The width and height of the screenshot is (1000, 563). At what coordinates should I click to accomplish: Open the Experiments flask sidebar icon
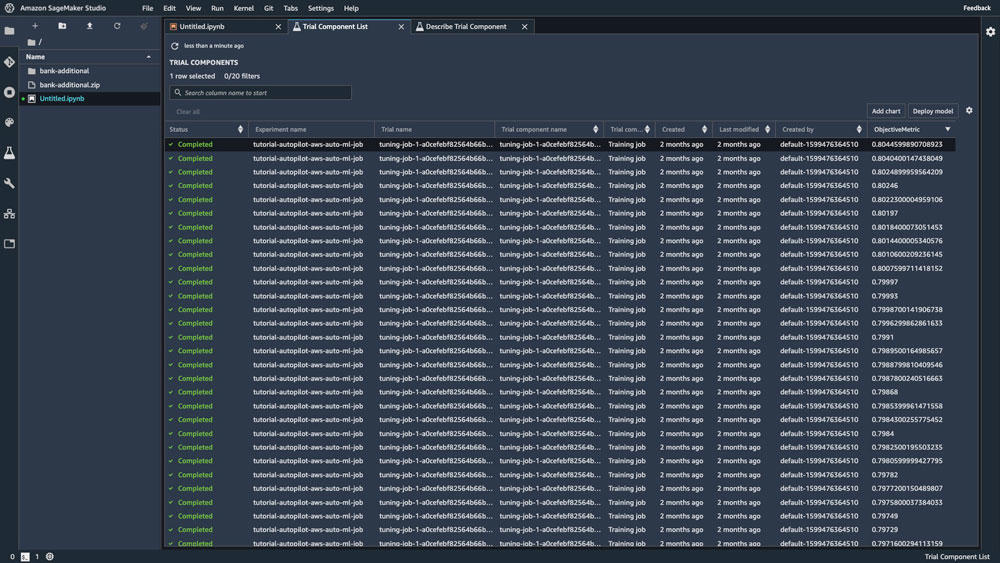point(10,153)
